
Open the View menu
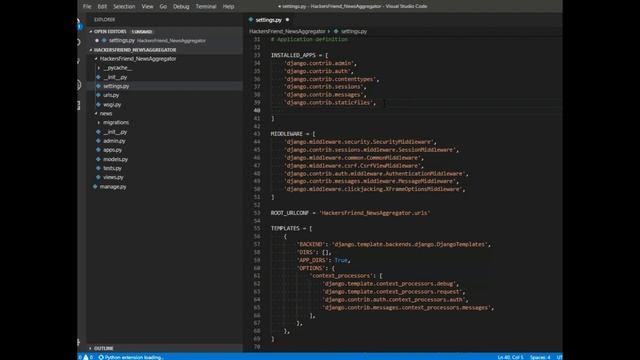point(147,6)
